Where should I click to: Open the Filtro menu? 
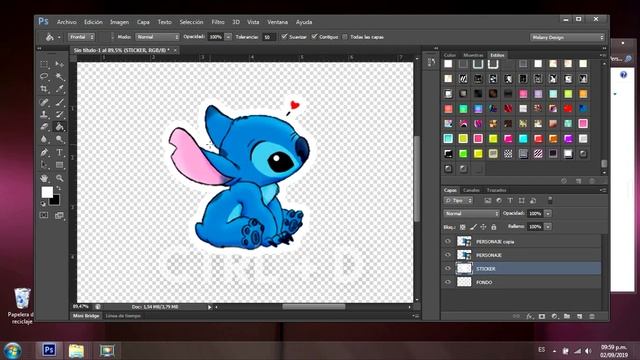pyautogui.click(x=218, y=22)
